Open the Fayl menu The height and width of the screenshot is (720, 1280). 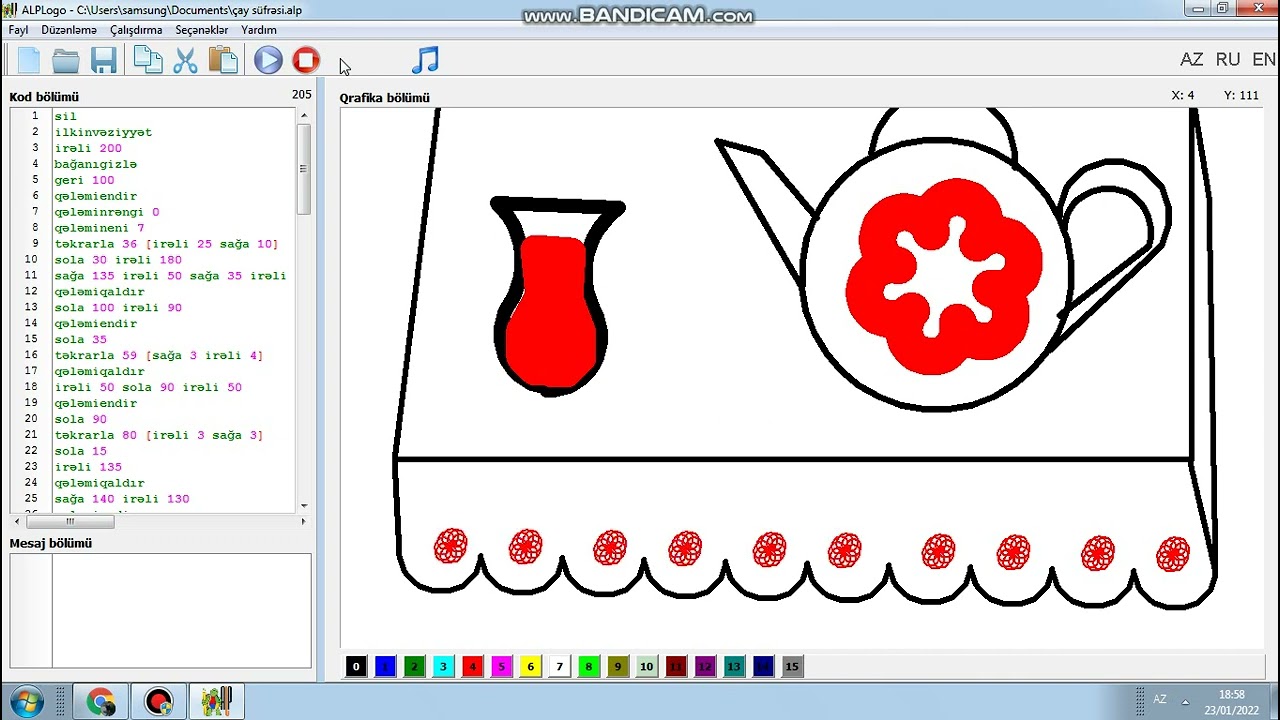(18, 30)
